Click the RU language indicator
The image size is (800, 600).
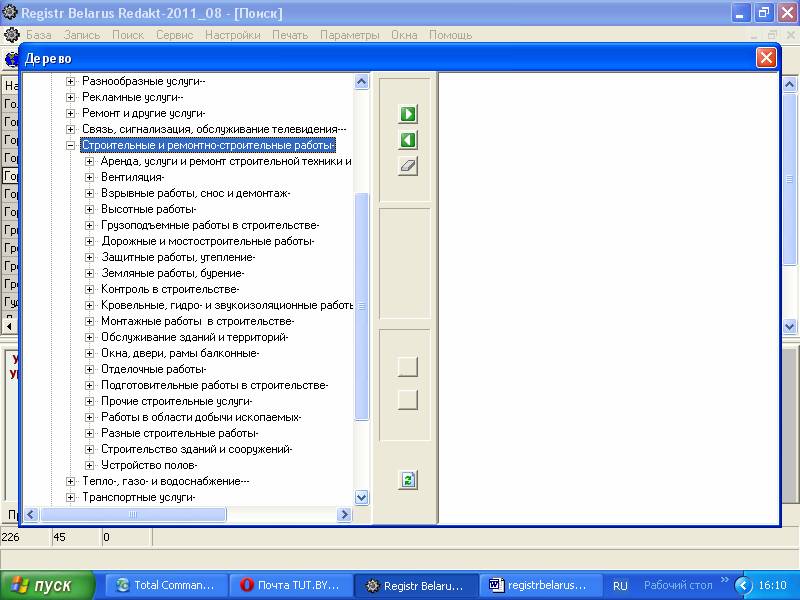point(620,586)
